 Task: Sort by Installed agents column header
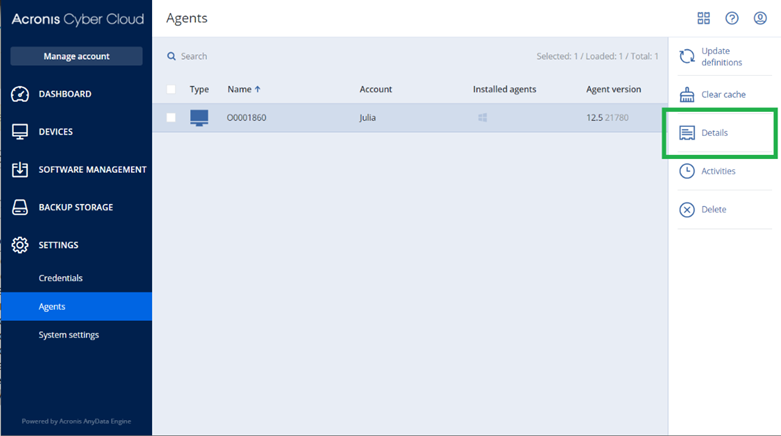[x=505, y=89]
